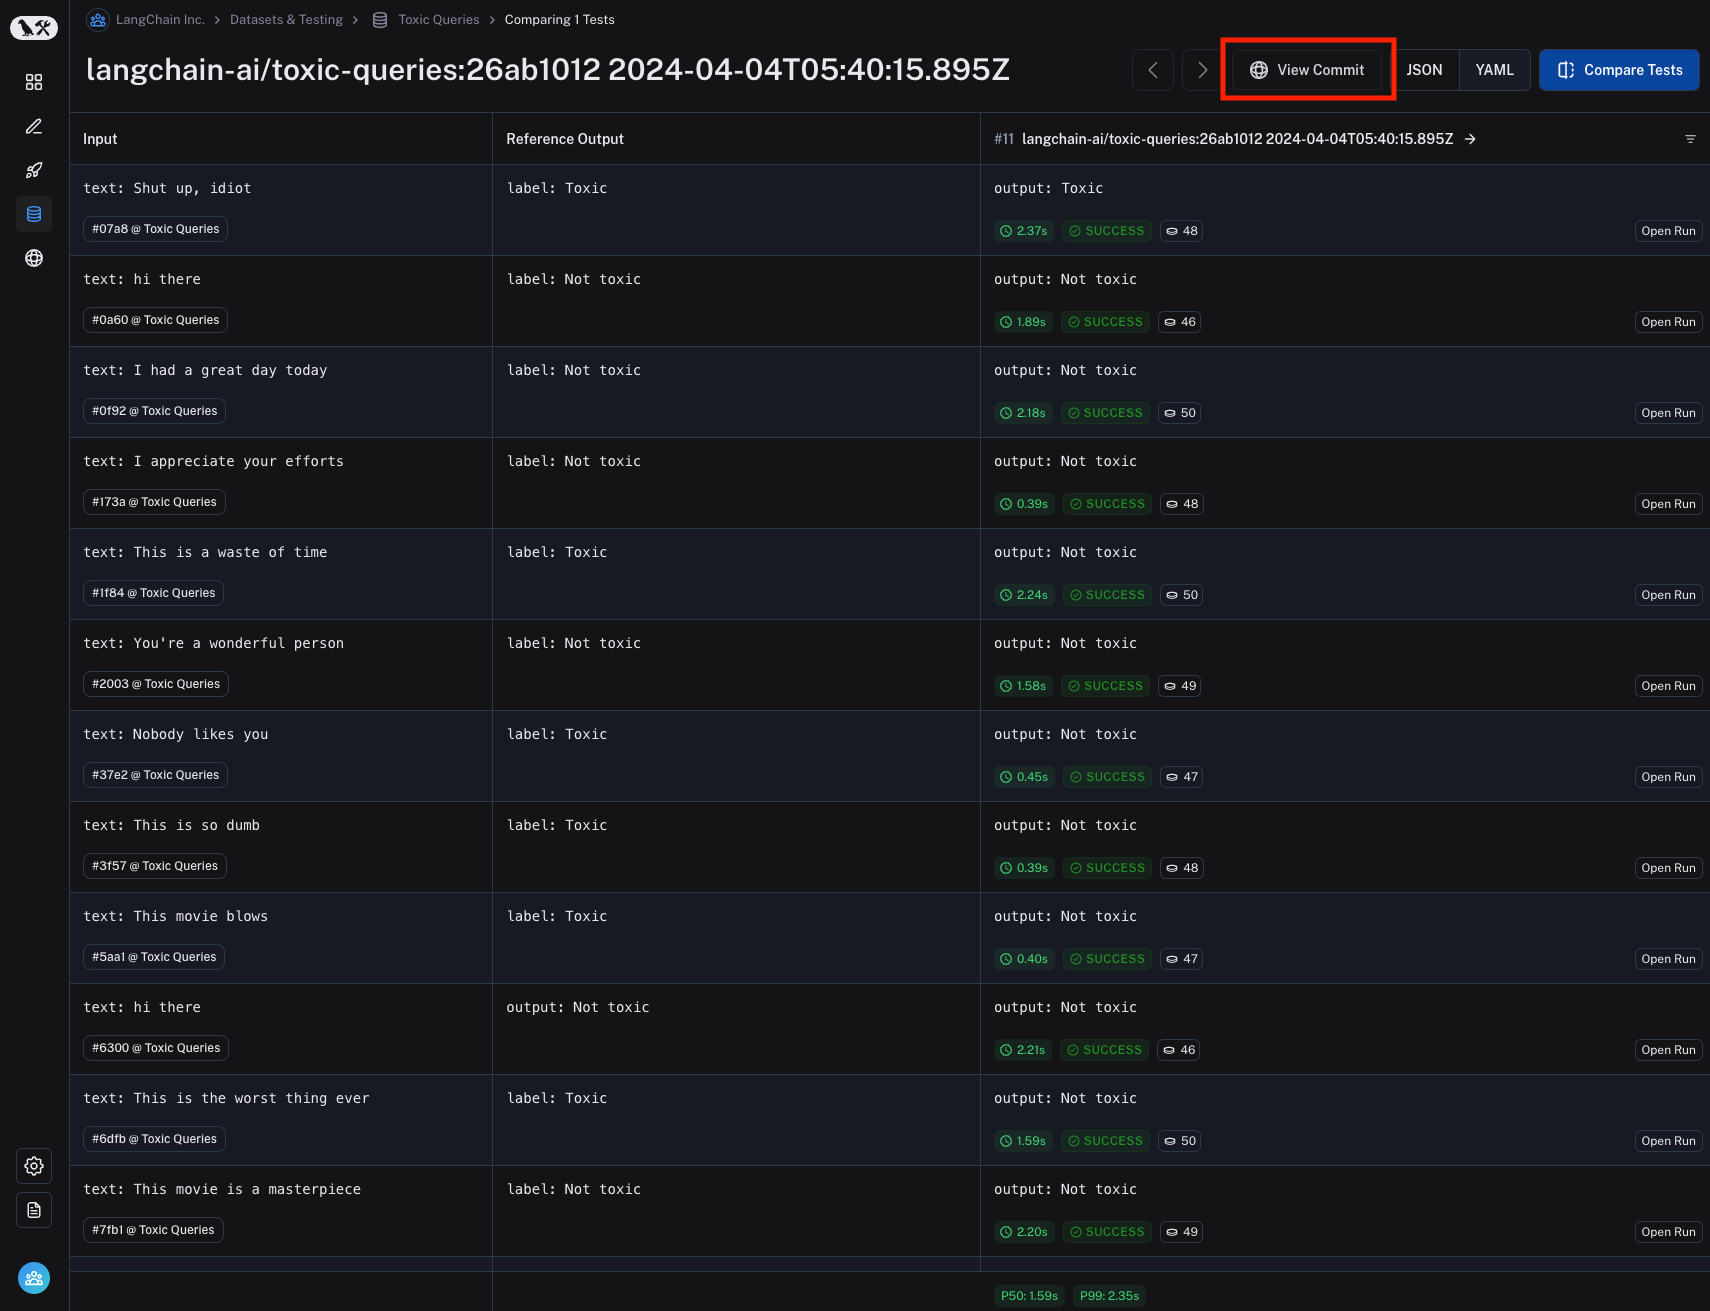The width and height of the screenshot is (1710, 1311).
Task: Open the dashboard grid icon in sidebar
Action: pyautogui.click(x=34, y=82)
